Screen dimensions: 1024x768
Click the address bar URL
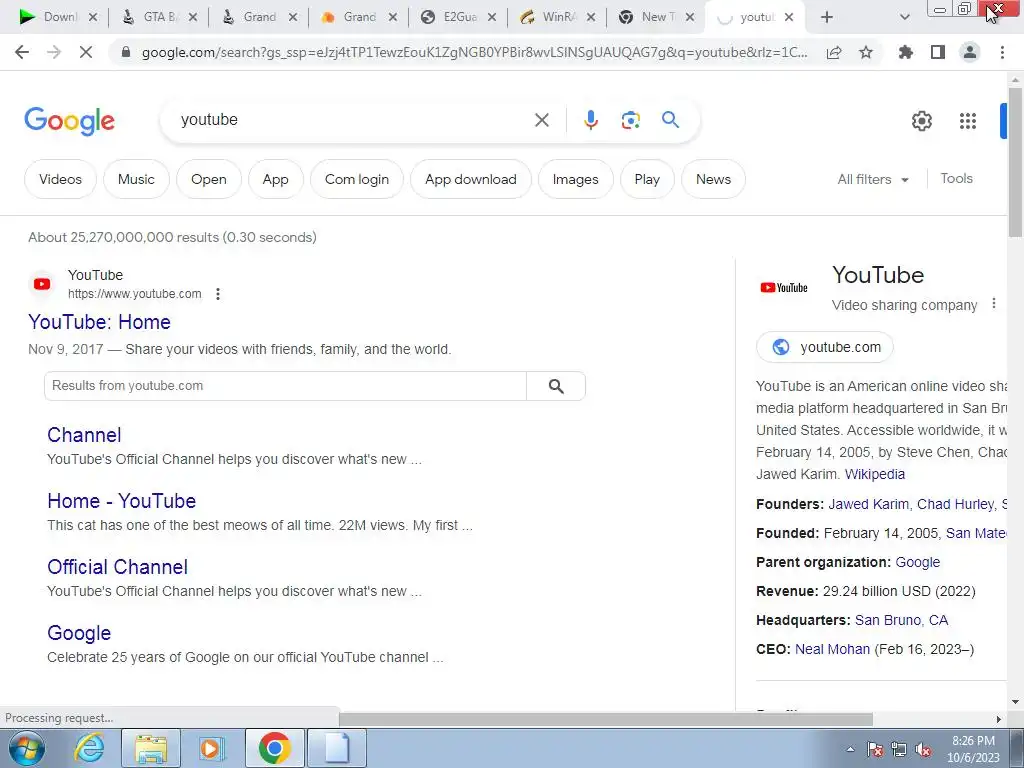[x=474, y=52]
